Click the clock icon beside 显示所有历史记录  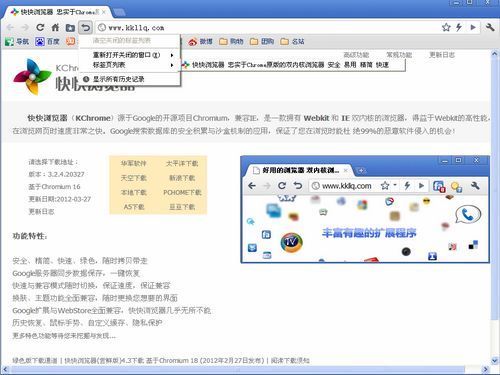coord(86,79)
